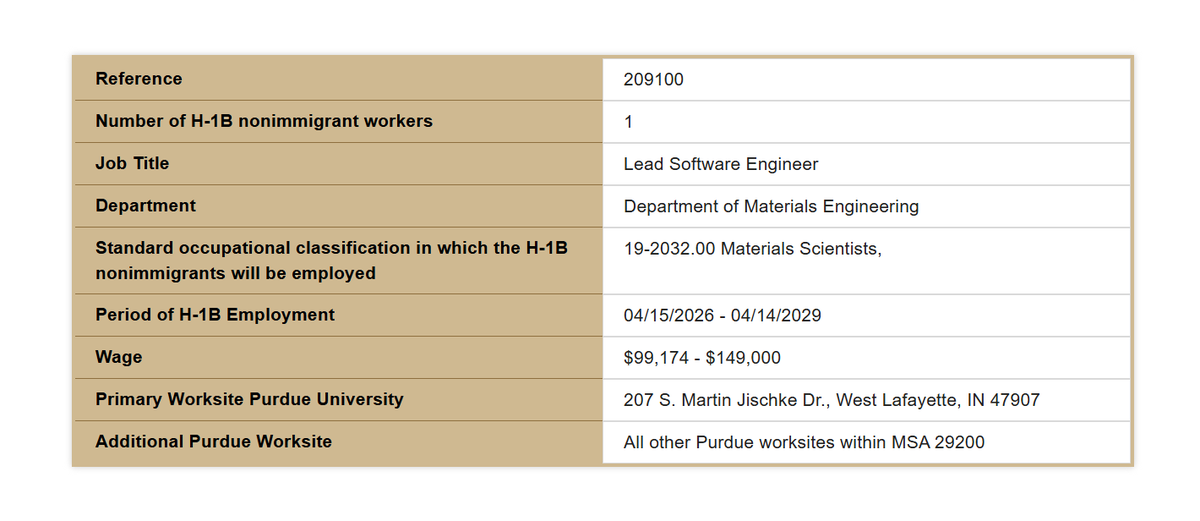Select 'All other Purdue worksites within MSA 29200'
This screenshot has width=1200, height=521.
pos(804,442)
